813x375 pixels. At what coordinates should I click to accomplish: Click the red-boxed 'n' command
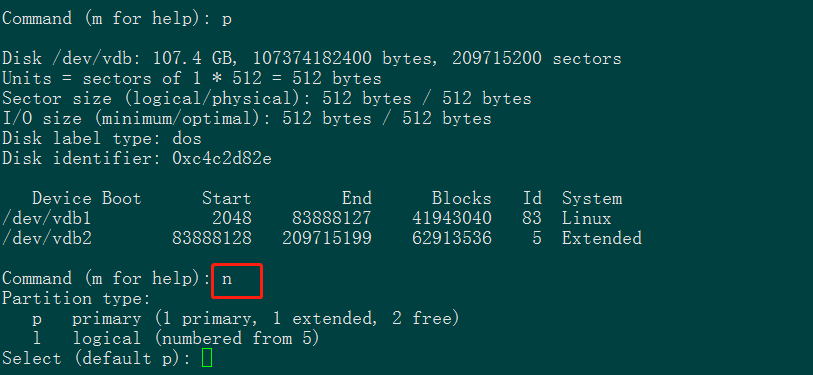click(x=227, y=279)
